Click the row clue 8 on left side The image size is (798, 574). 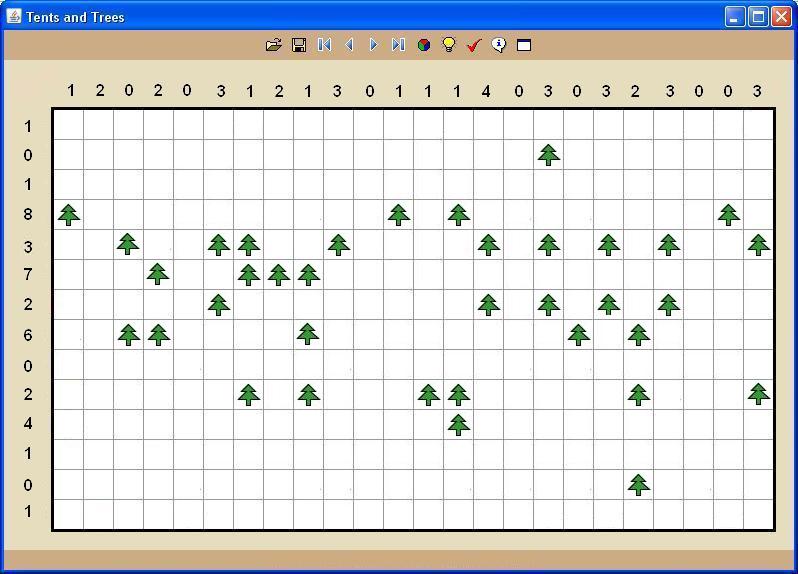click(28, 214)
